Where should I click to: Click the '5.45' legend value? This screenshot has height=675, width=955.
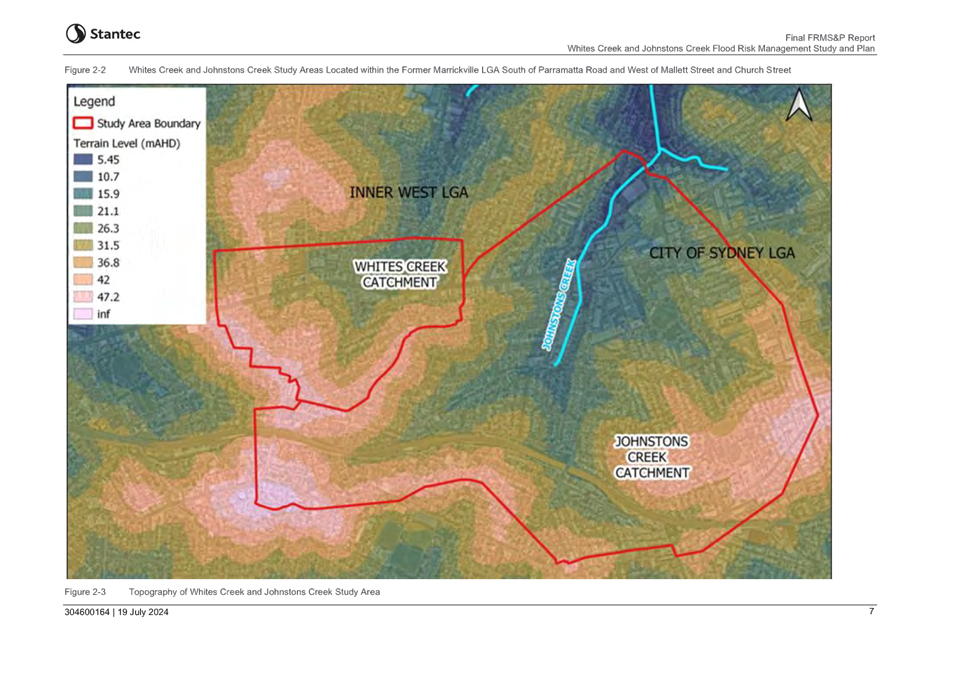[108, 160]
